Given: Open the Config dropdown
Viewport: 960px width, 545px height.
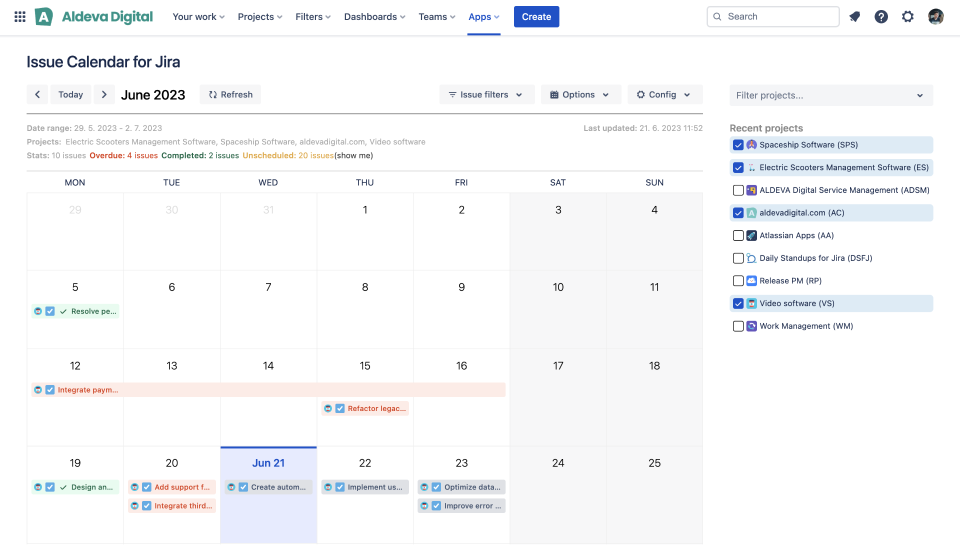Looking at the screenshot, I should tap(664, 94).
